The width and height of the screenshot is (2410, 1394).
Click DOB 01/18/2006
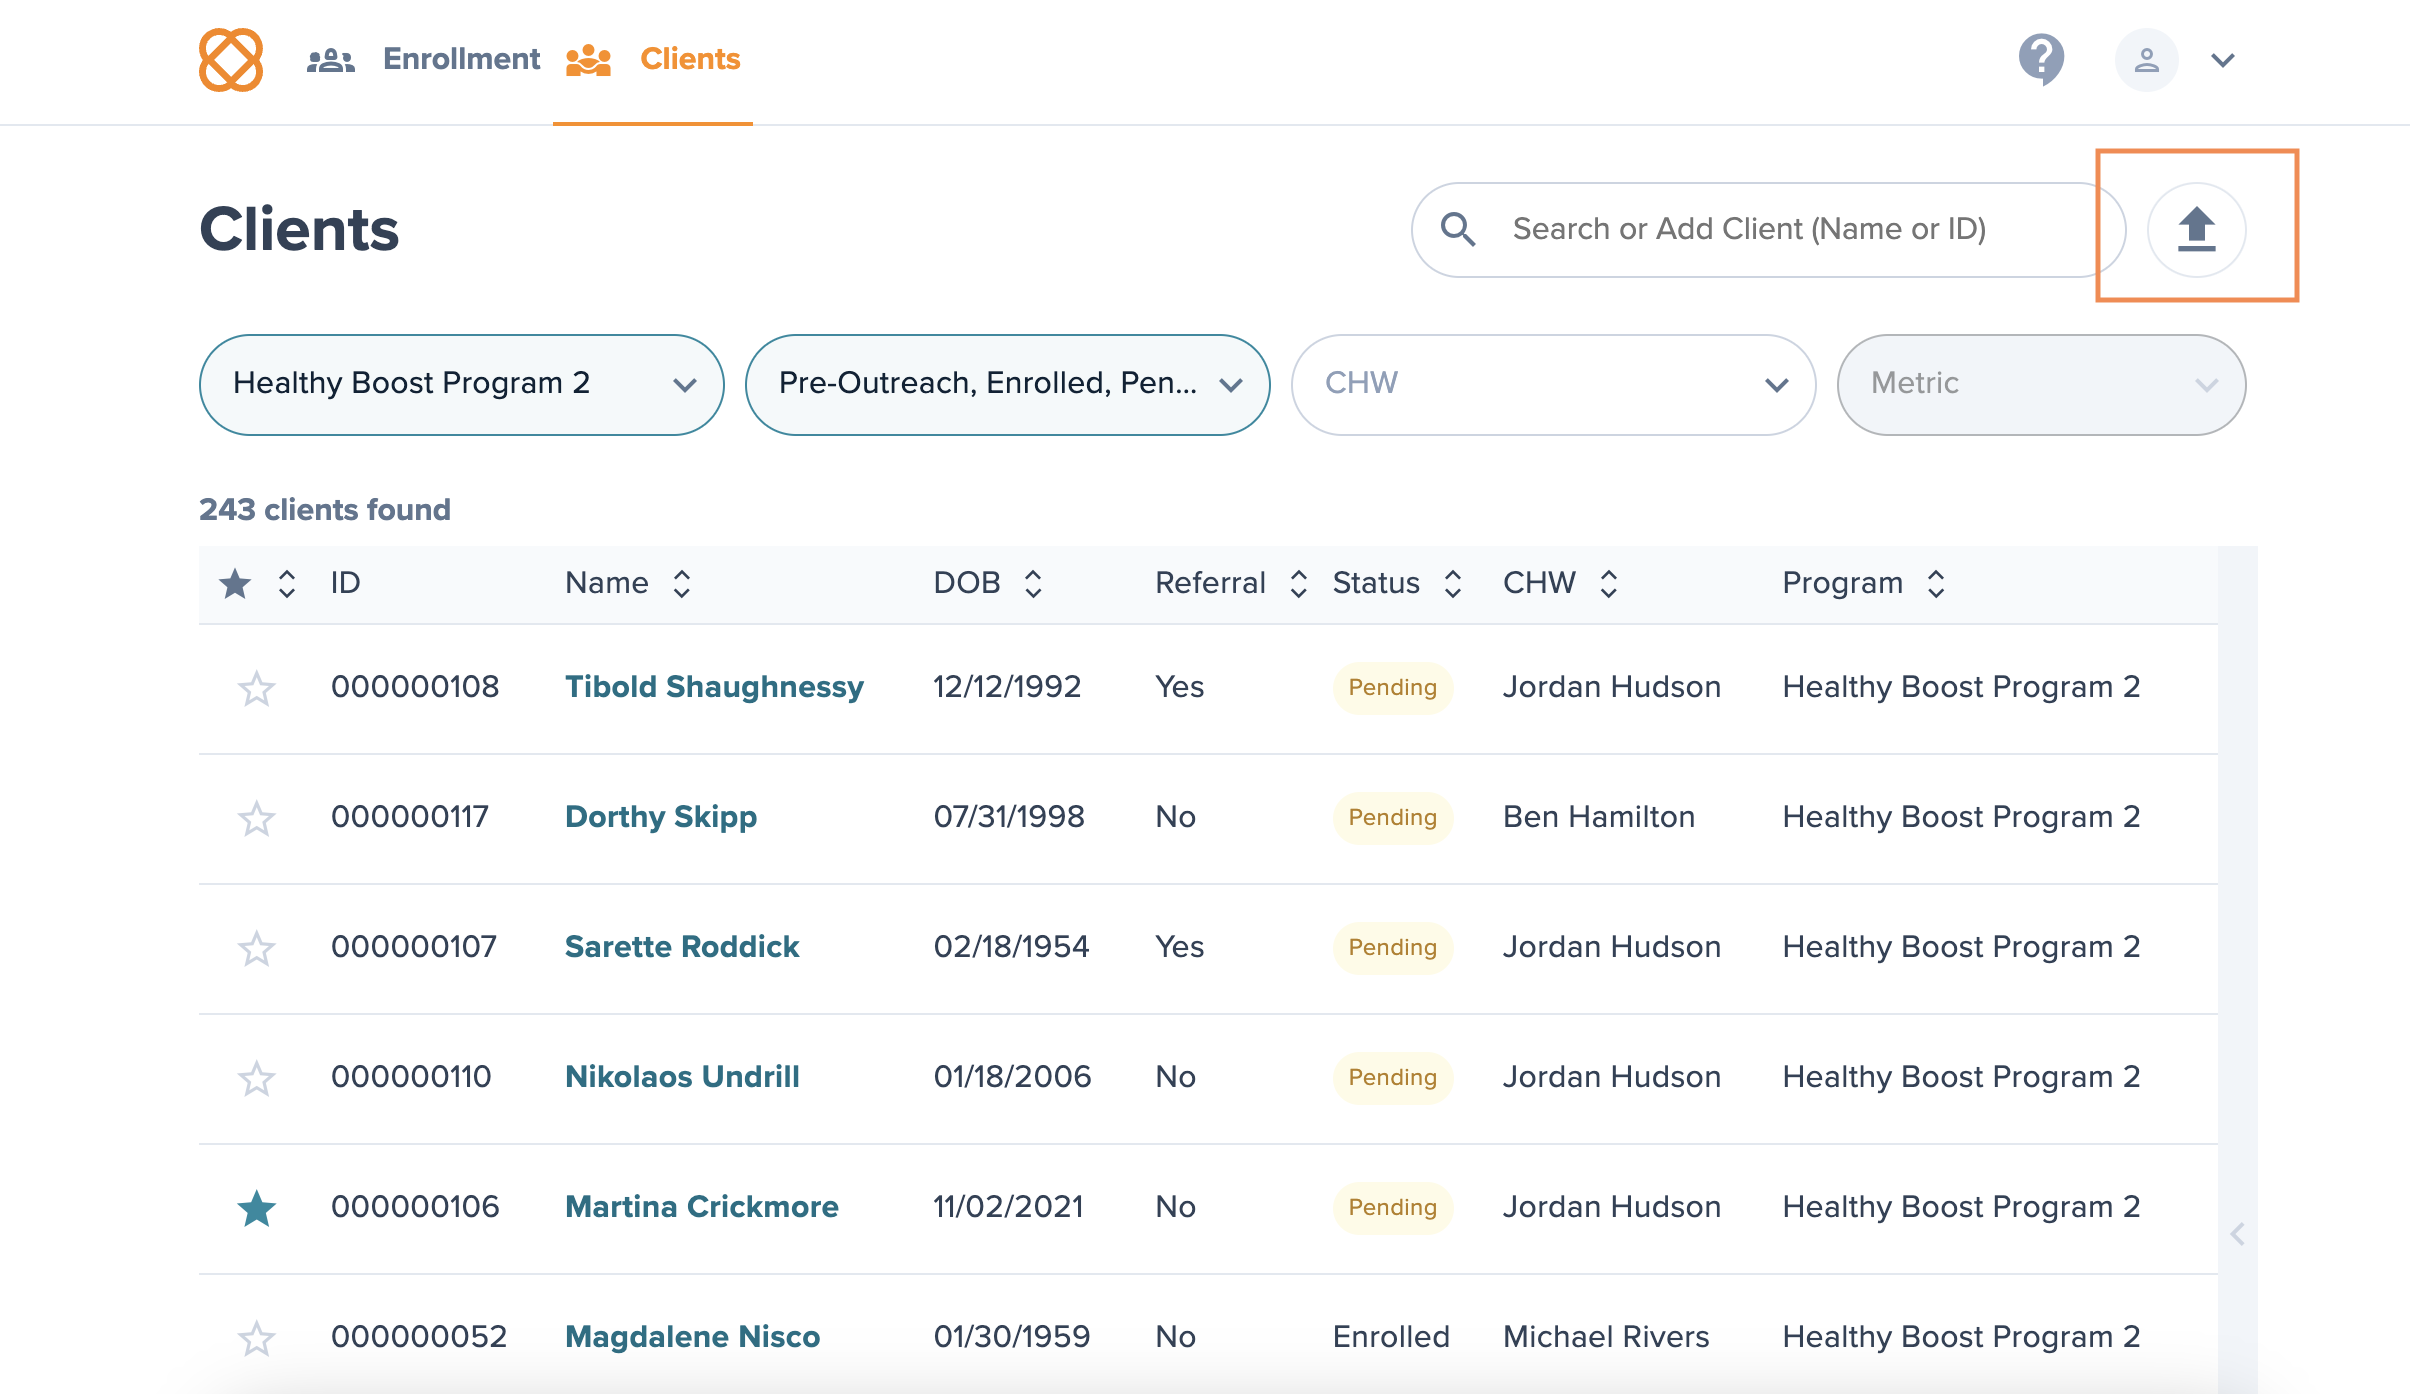coord(1012,1077)
